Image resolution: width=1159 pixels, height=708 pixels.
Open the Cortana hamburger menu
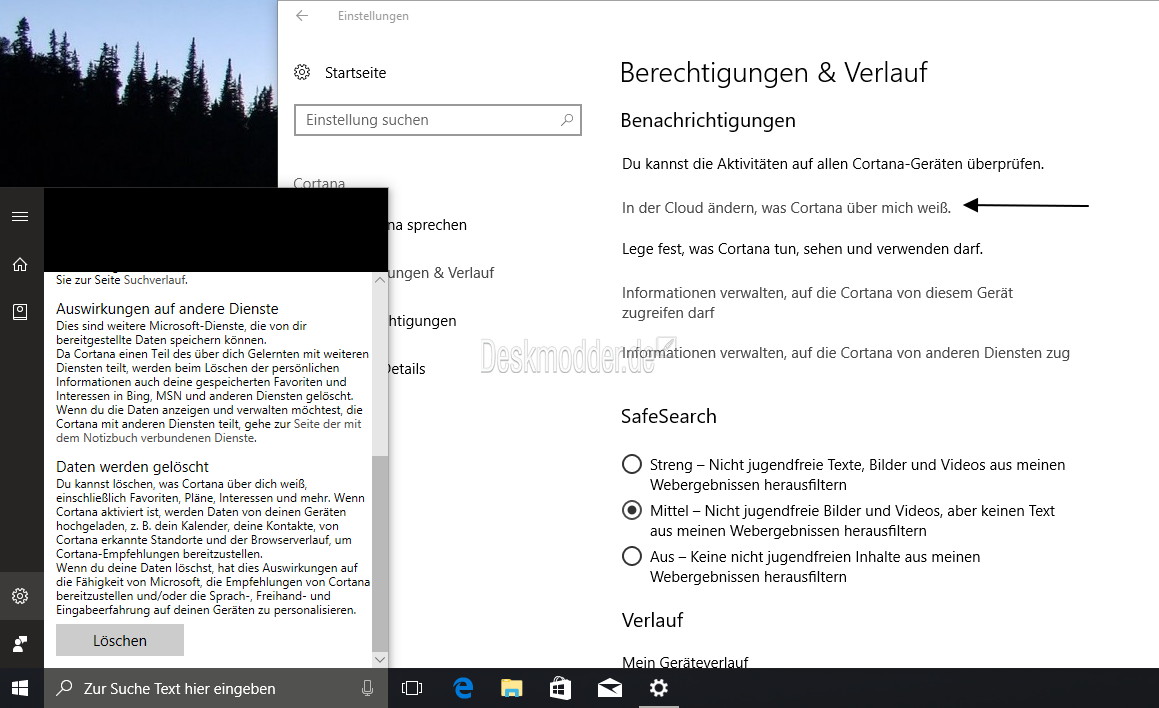click(21, 217)
